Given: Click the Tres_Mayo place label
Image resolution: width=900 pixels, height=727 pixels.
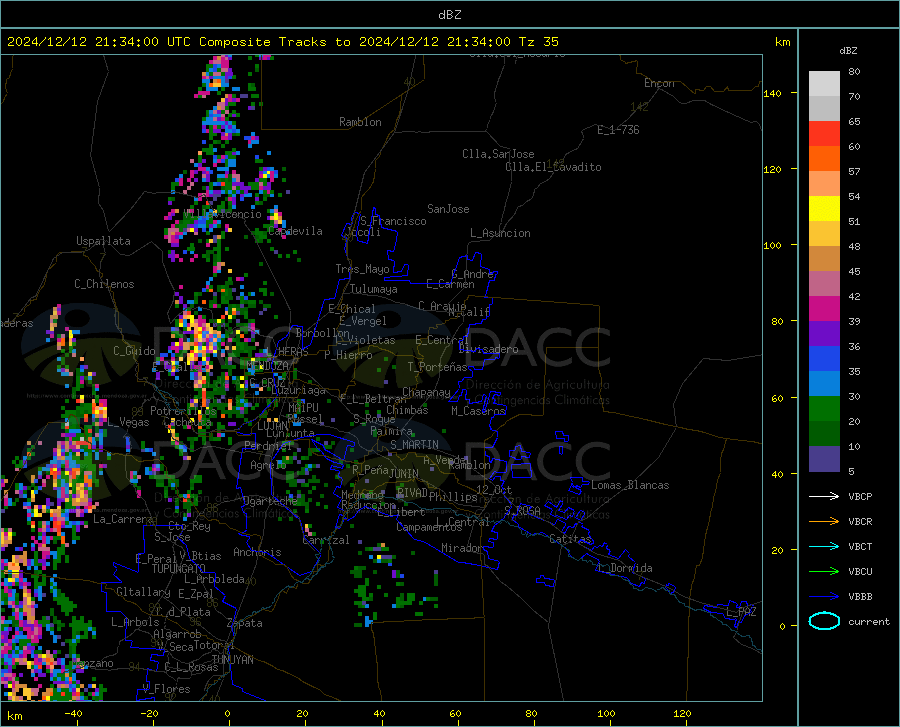Looking at the screenshot, I should point(362,269).
